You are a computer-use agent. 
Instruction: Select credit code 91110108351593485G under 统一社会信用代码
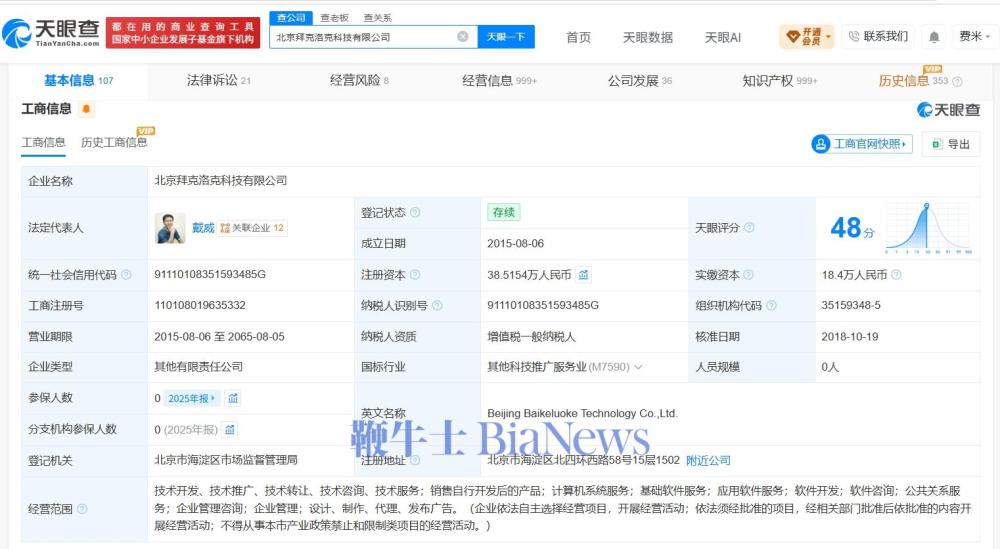(x=210, y=274)
